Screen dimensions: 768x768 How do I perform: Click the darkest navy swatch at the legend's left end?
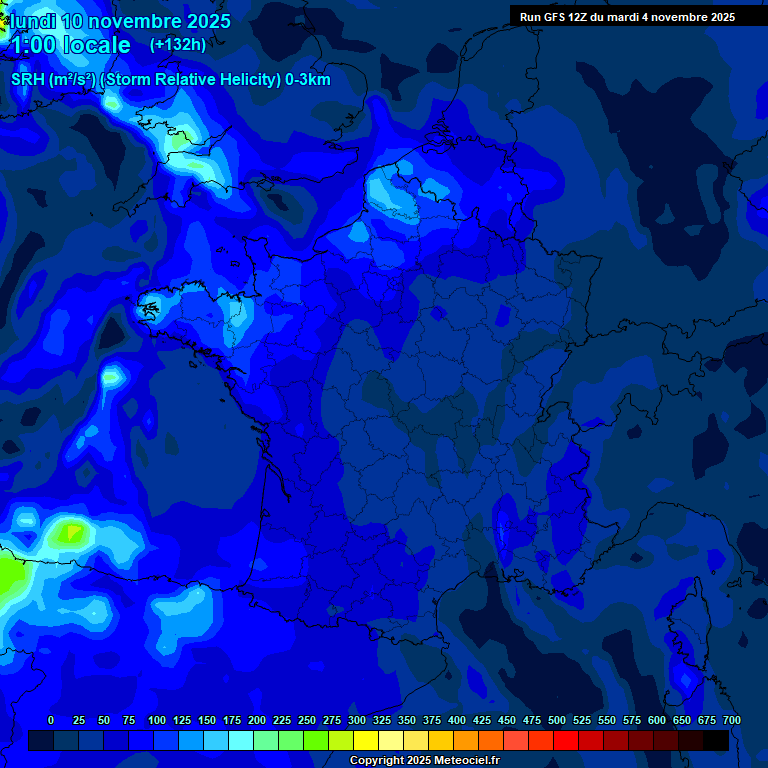41,740
